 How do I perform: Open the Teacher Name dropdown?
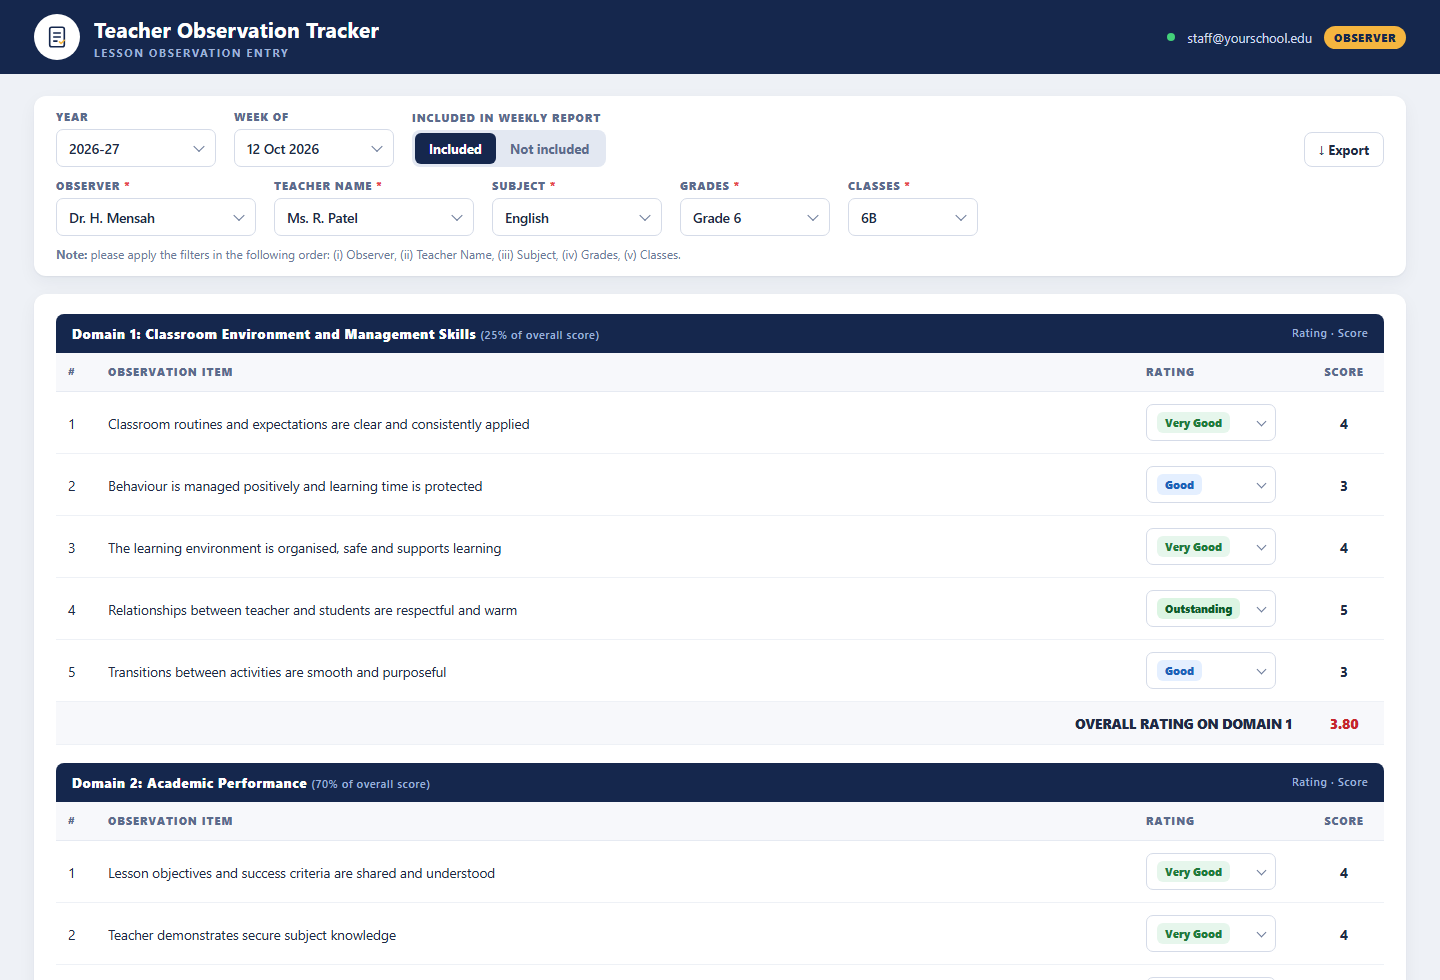(374, 218)
